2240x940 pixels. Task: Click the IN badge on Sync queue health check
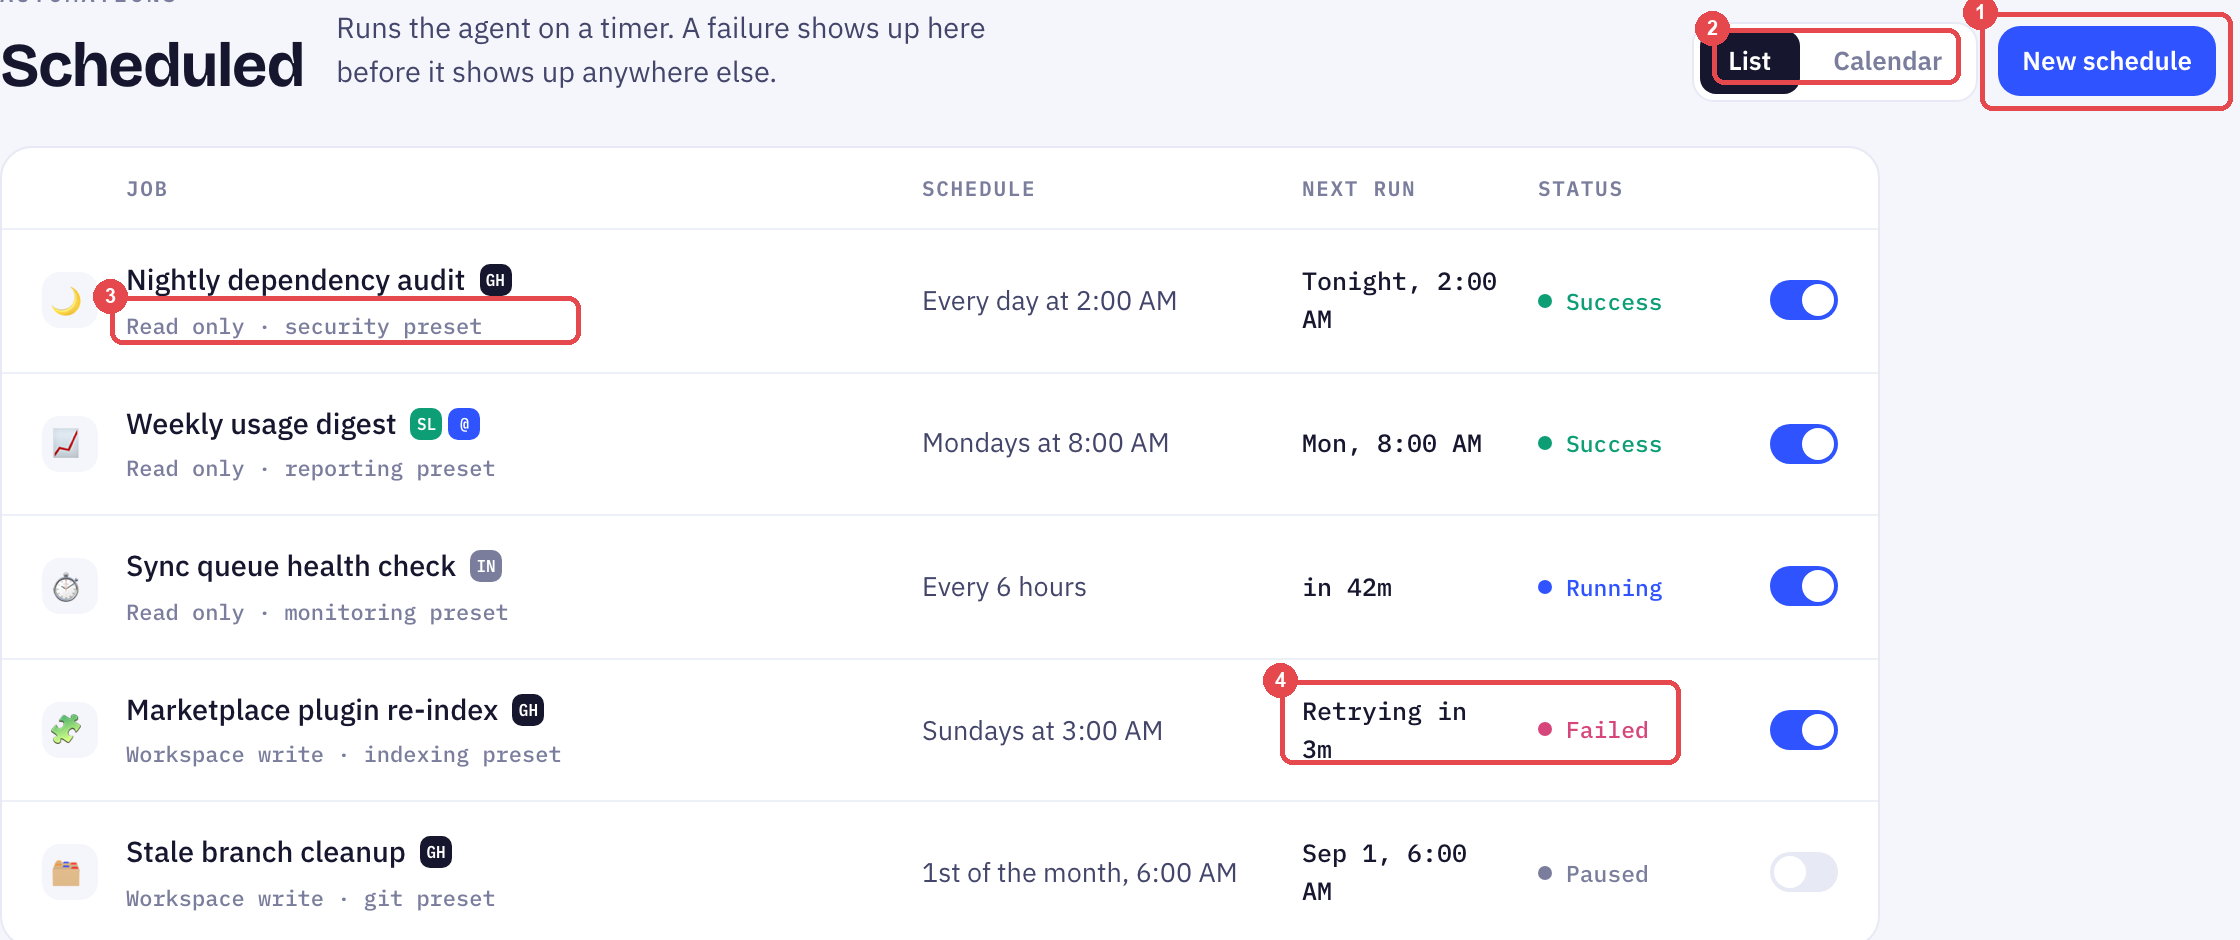coord(486,566)
